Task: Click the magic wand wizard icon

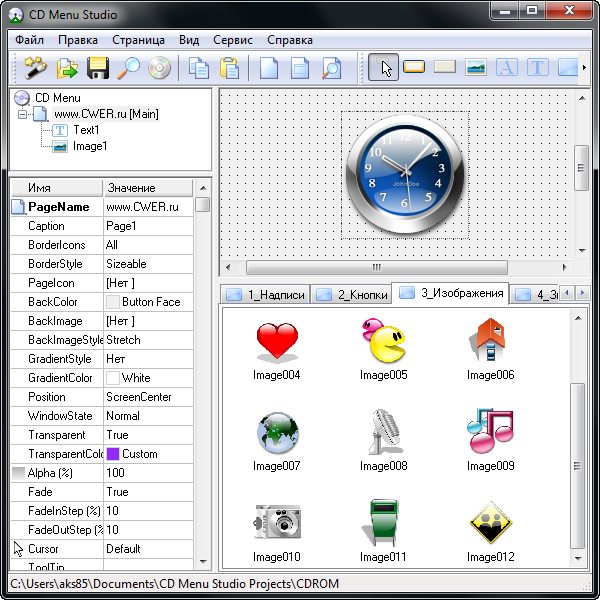Action: (x=37, y=68)
